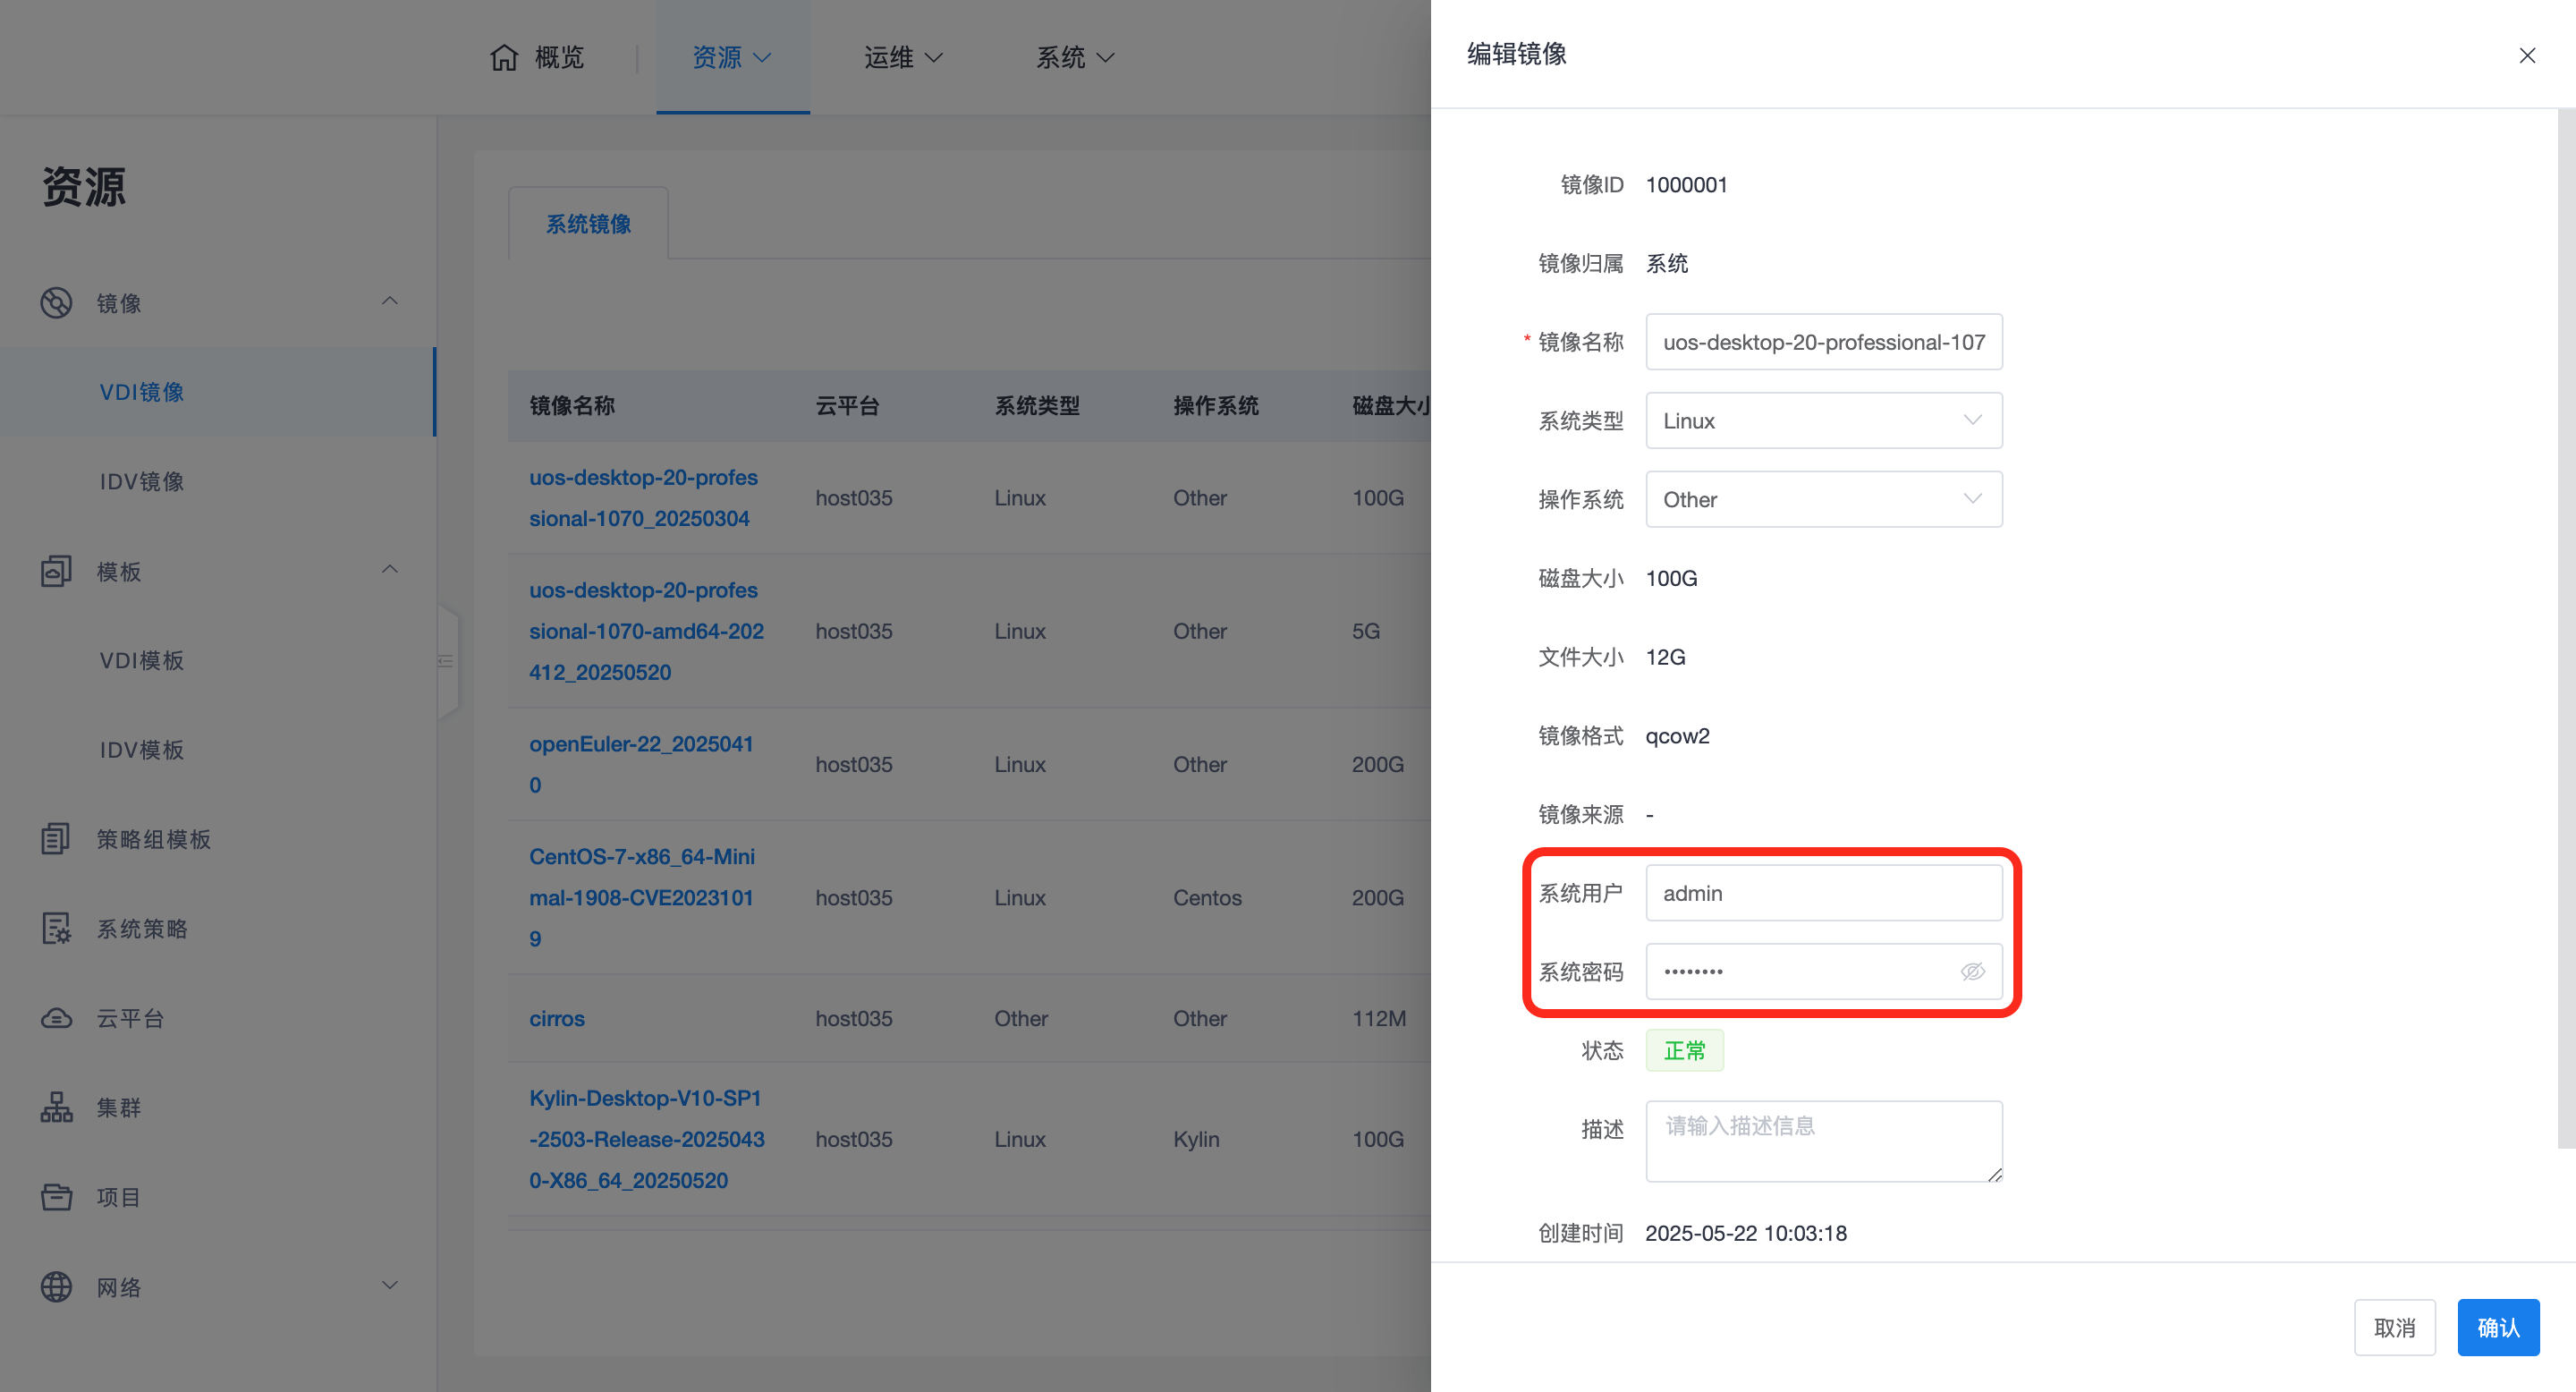Switch to the 系统镜像 tab
Viewport: 2576px width, 1392px height.
pyautogui.click(x=588, y=223)
